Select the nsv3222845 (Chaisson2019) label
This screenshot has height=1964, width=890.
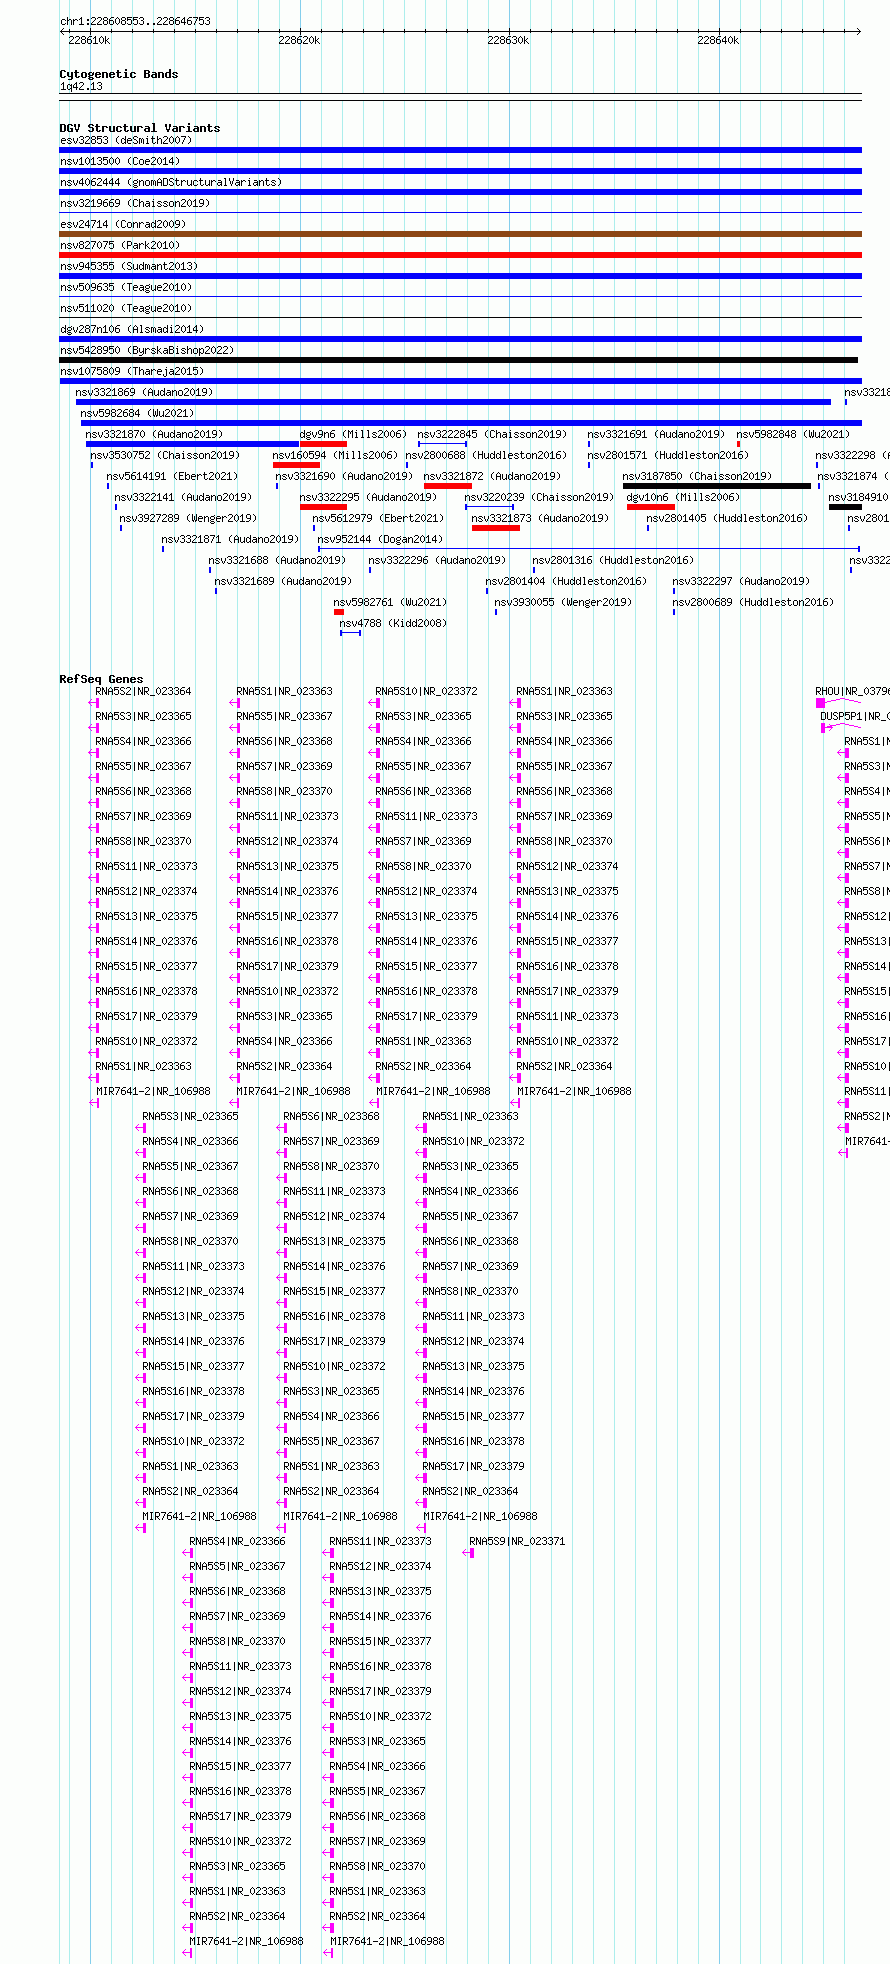(492, 434)
